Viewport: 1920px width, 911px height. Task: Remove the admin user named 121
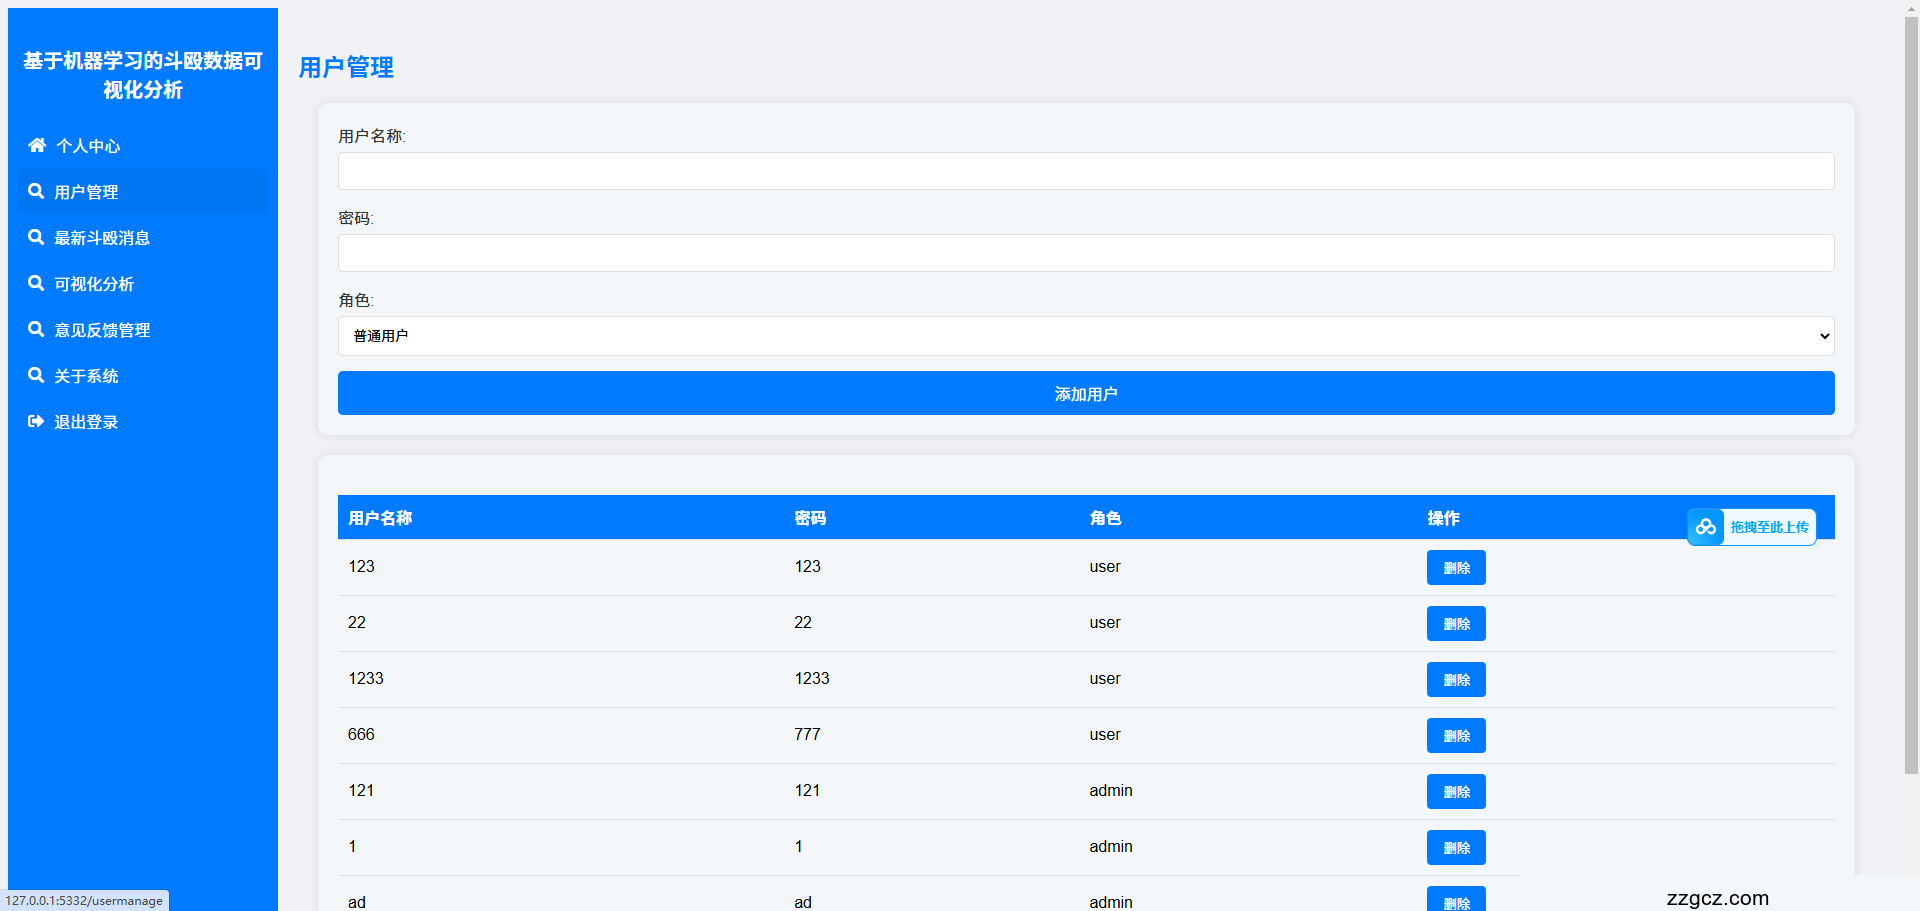click(x=1455, y=792)
